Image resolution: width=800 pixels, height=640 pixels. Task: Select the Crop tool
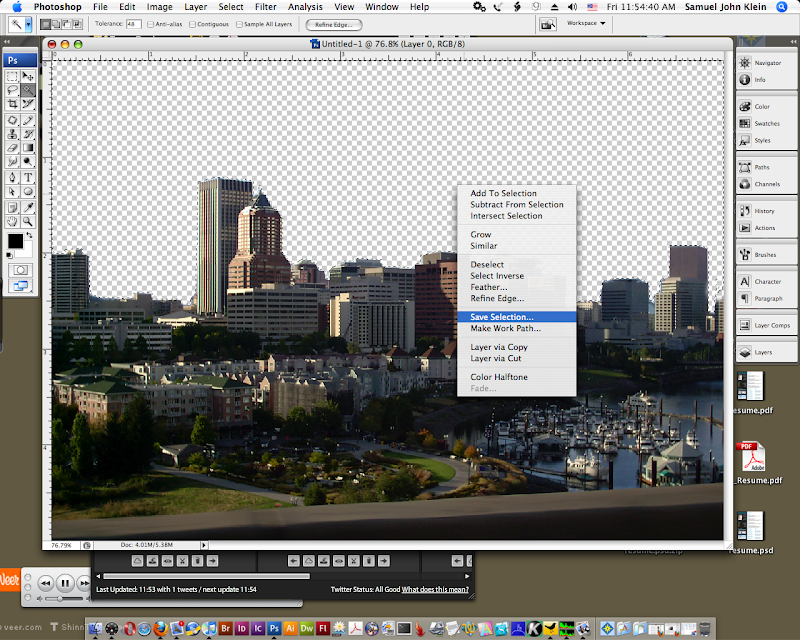[12, 104]
